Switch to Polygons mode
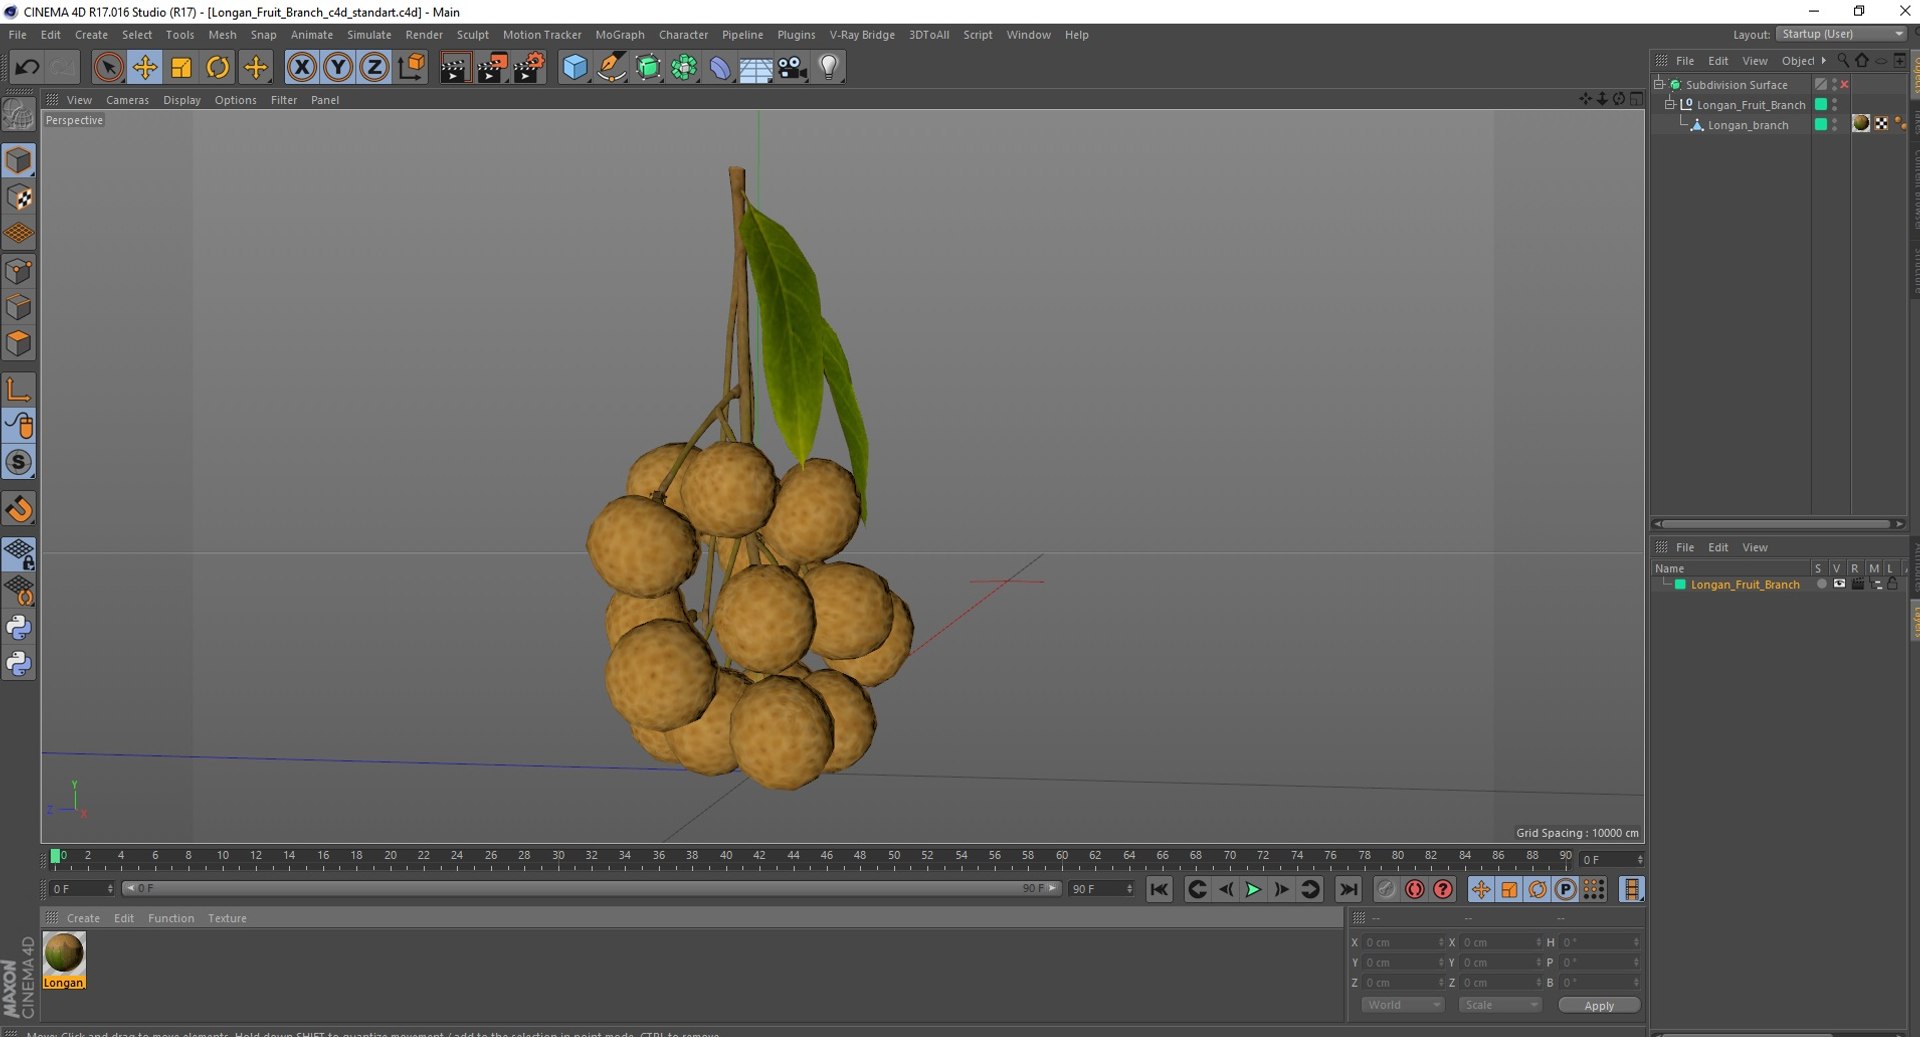The height and width of the screenshot is (1037, 1920). 19,344
